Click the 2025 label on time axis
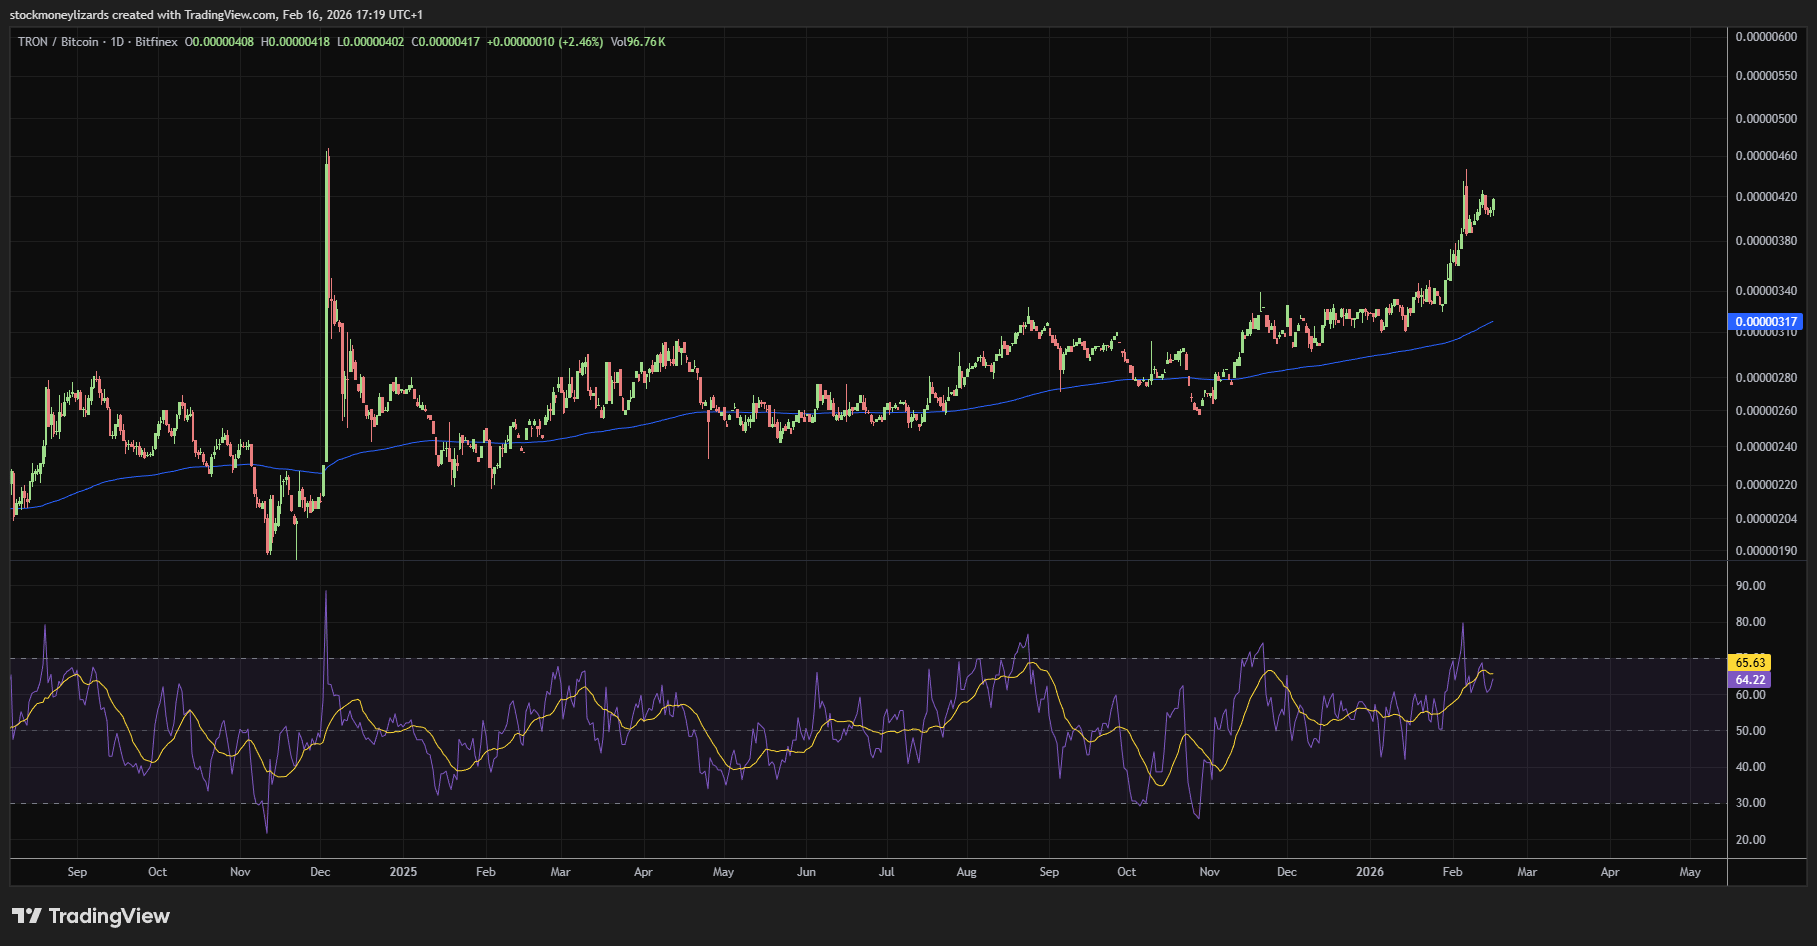The image size is (1817, 946). 403,872
